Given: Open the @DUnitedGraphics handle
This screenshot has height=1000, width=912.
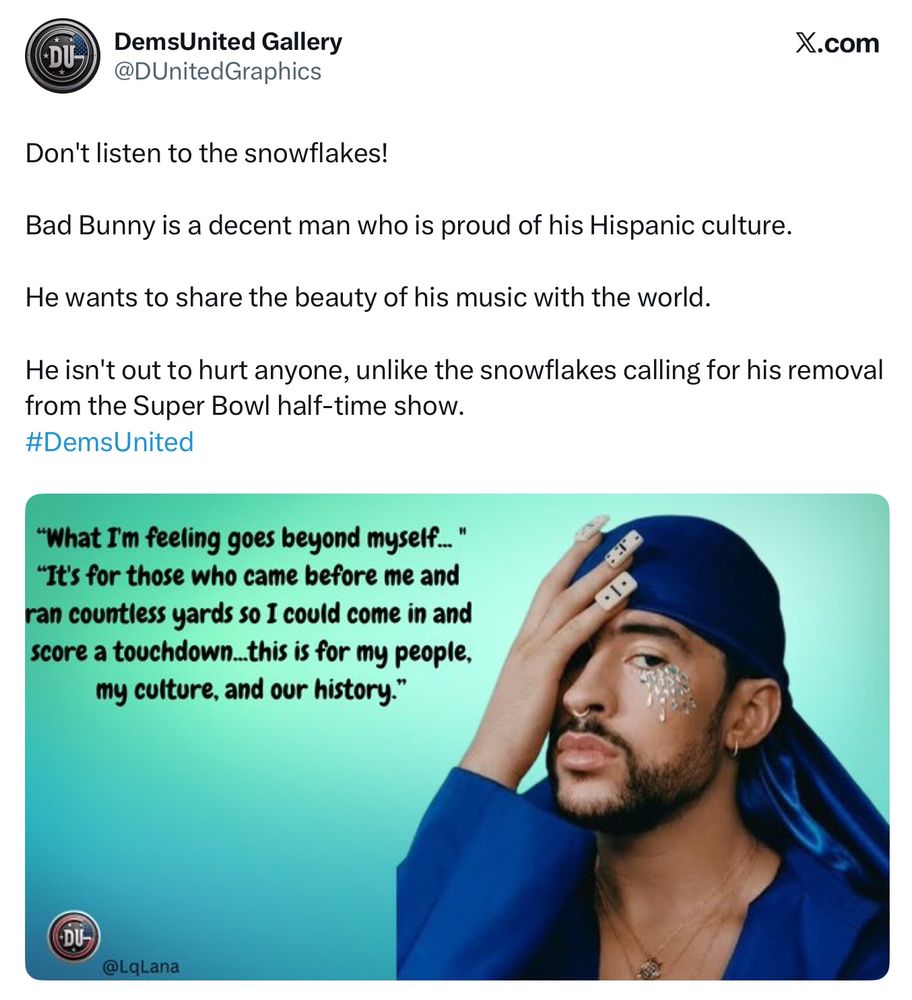Looking at the screenshot, I should click(217, 71).
